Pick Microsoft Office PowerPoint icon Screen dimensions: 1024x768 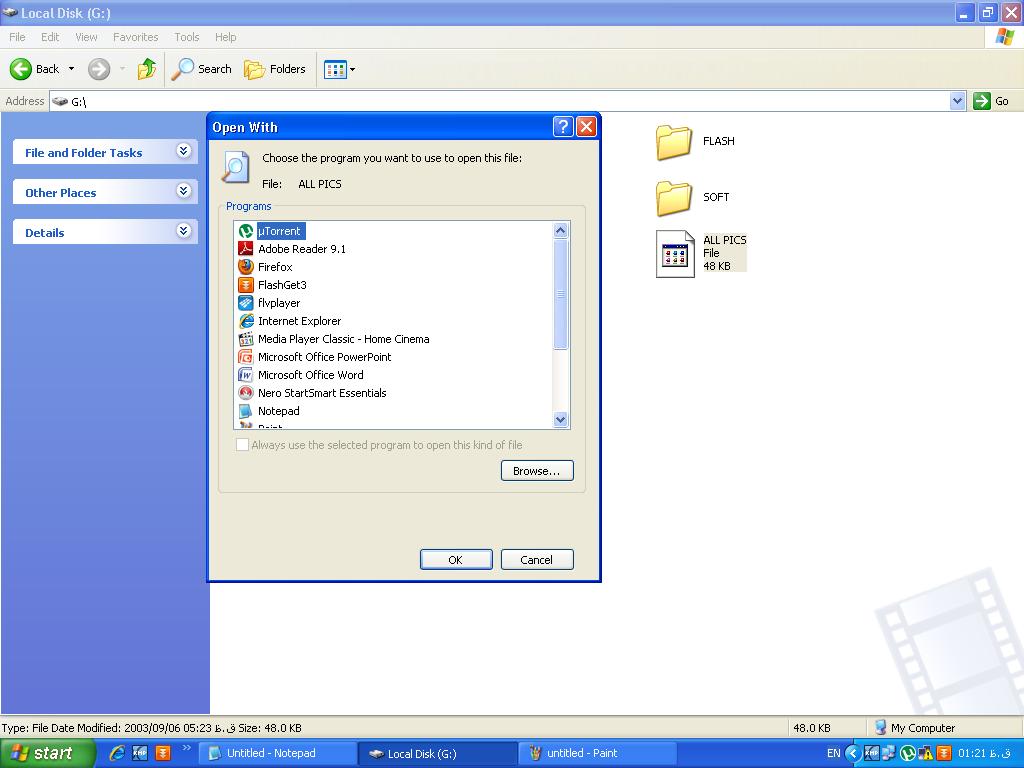[x=246, y=357]
